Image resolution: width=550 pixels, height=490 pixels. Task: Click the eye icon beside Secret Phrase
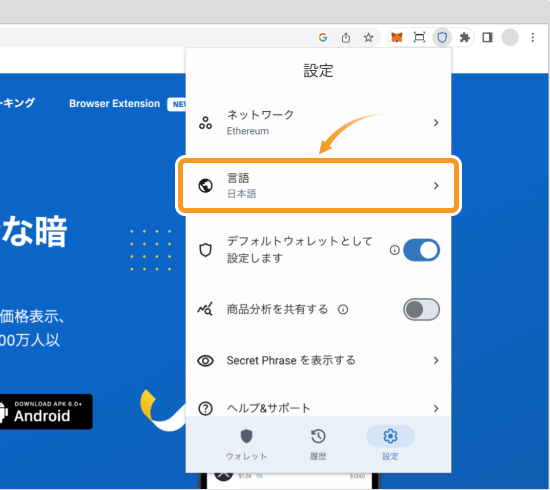(x=205, y=361)
